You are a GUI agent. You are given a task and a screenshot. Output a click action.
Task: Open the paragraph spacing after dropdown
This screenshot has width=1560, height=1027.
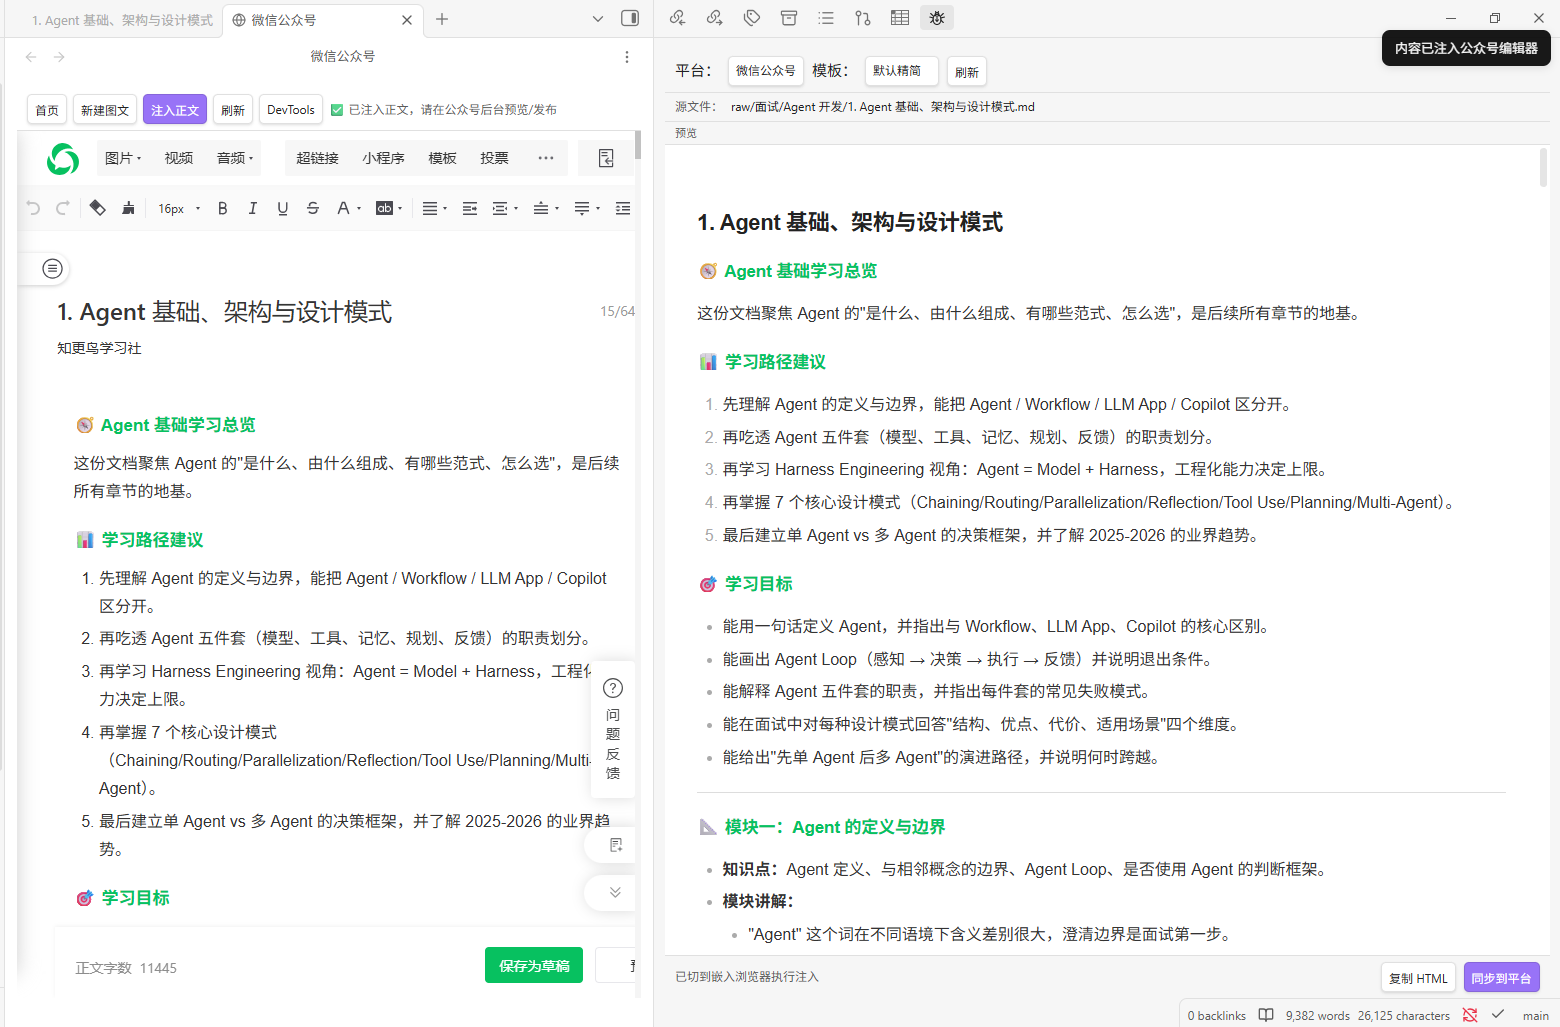pyautogui.click(x=587, y=208)
